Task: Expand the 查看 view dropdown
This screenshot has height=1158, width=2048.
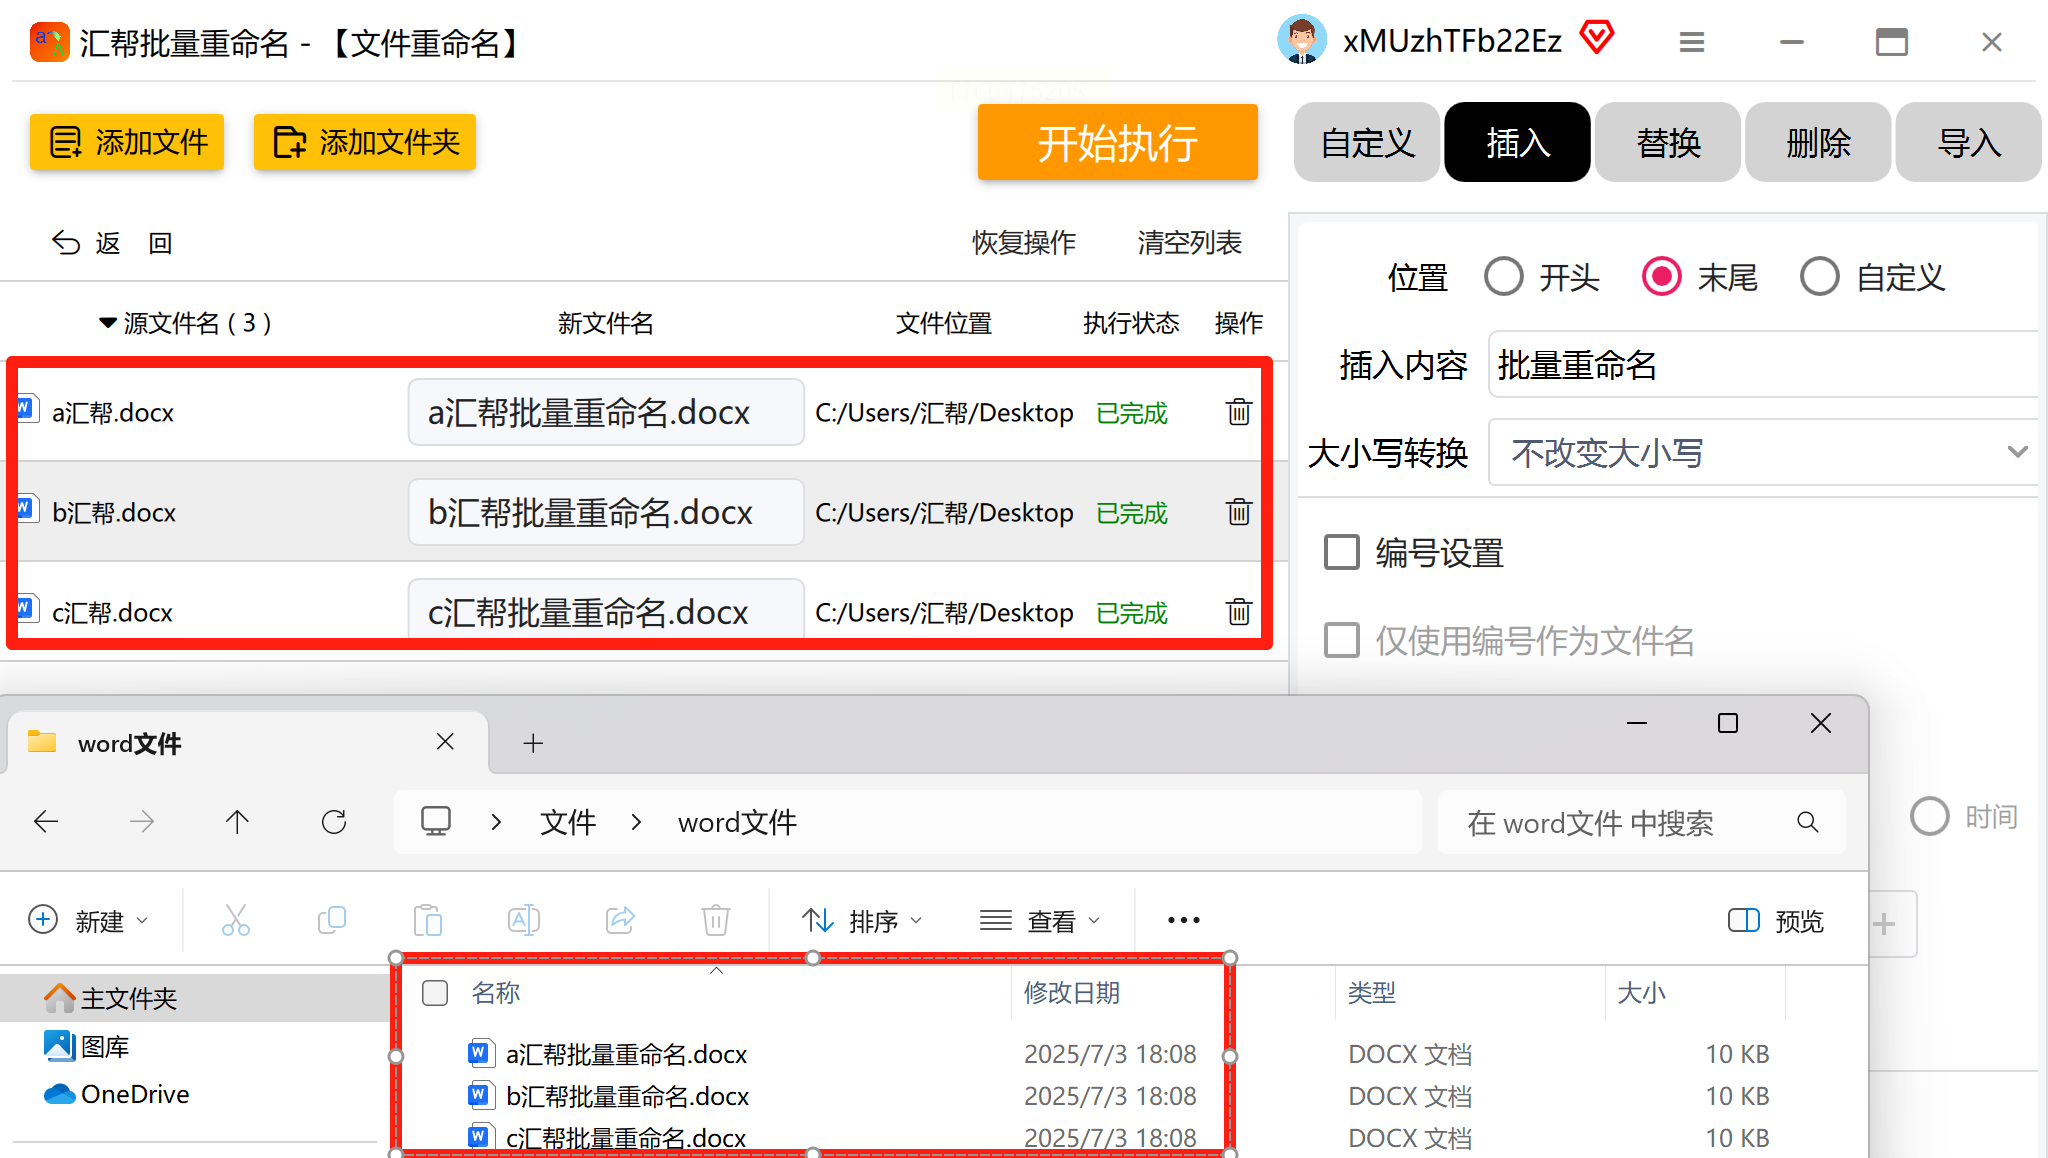Action: 1040,920
